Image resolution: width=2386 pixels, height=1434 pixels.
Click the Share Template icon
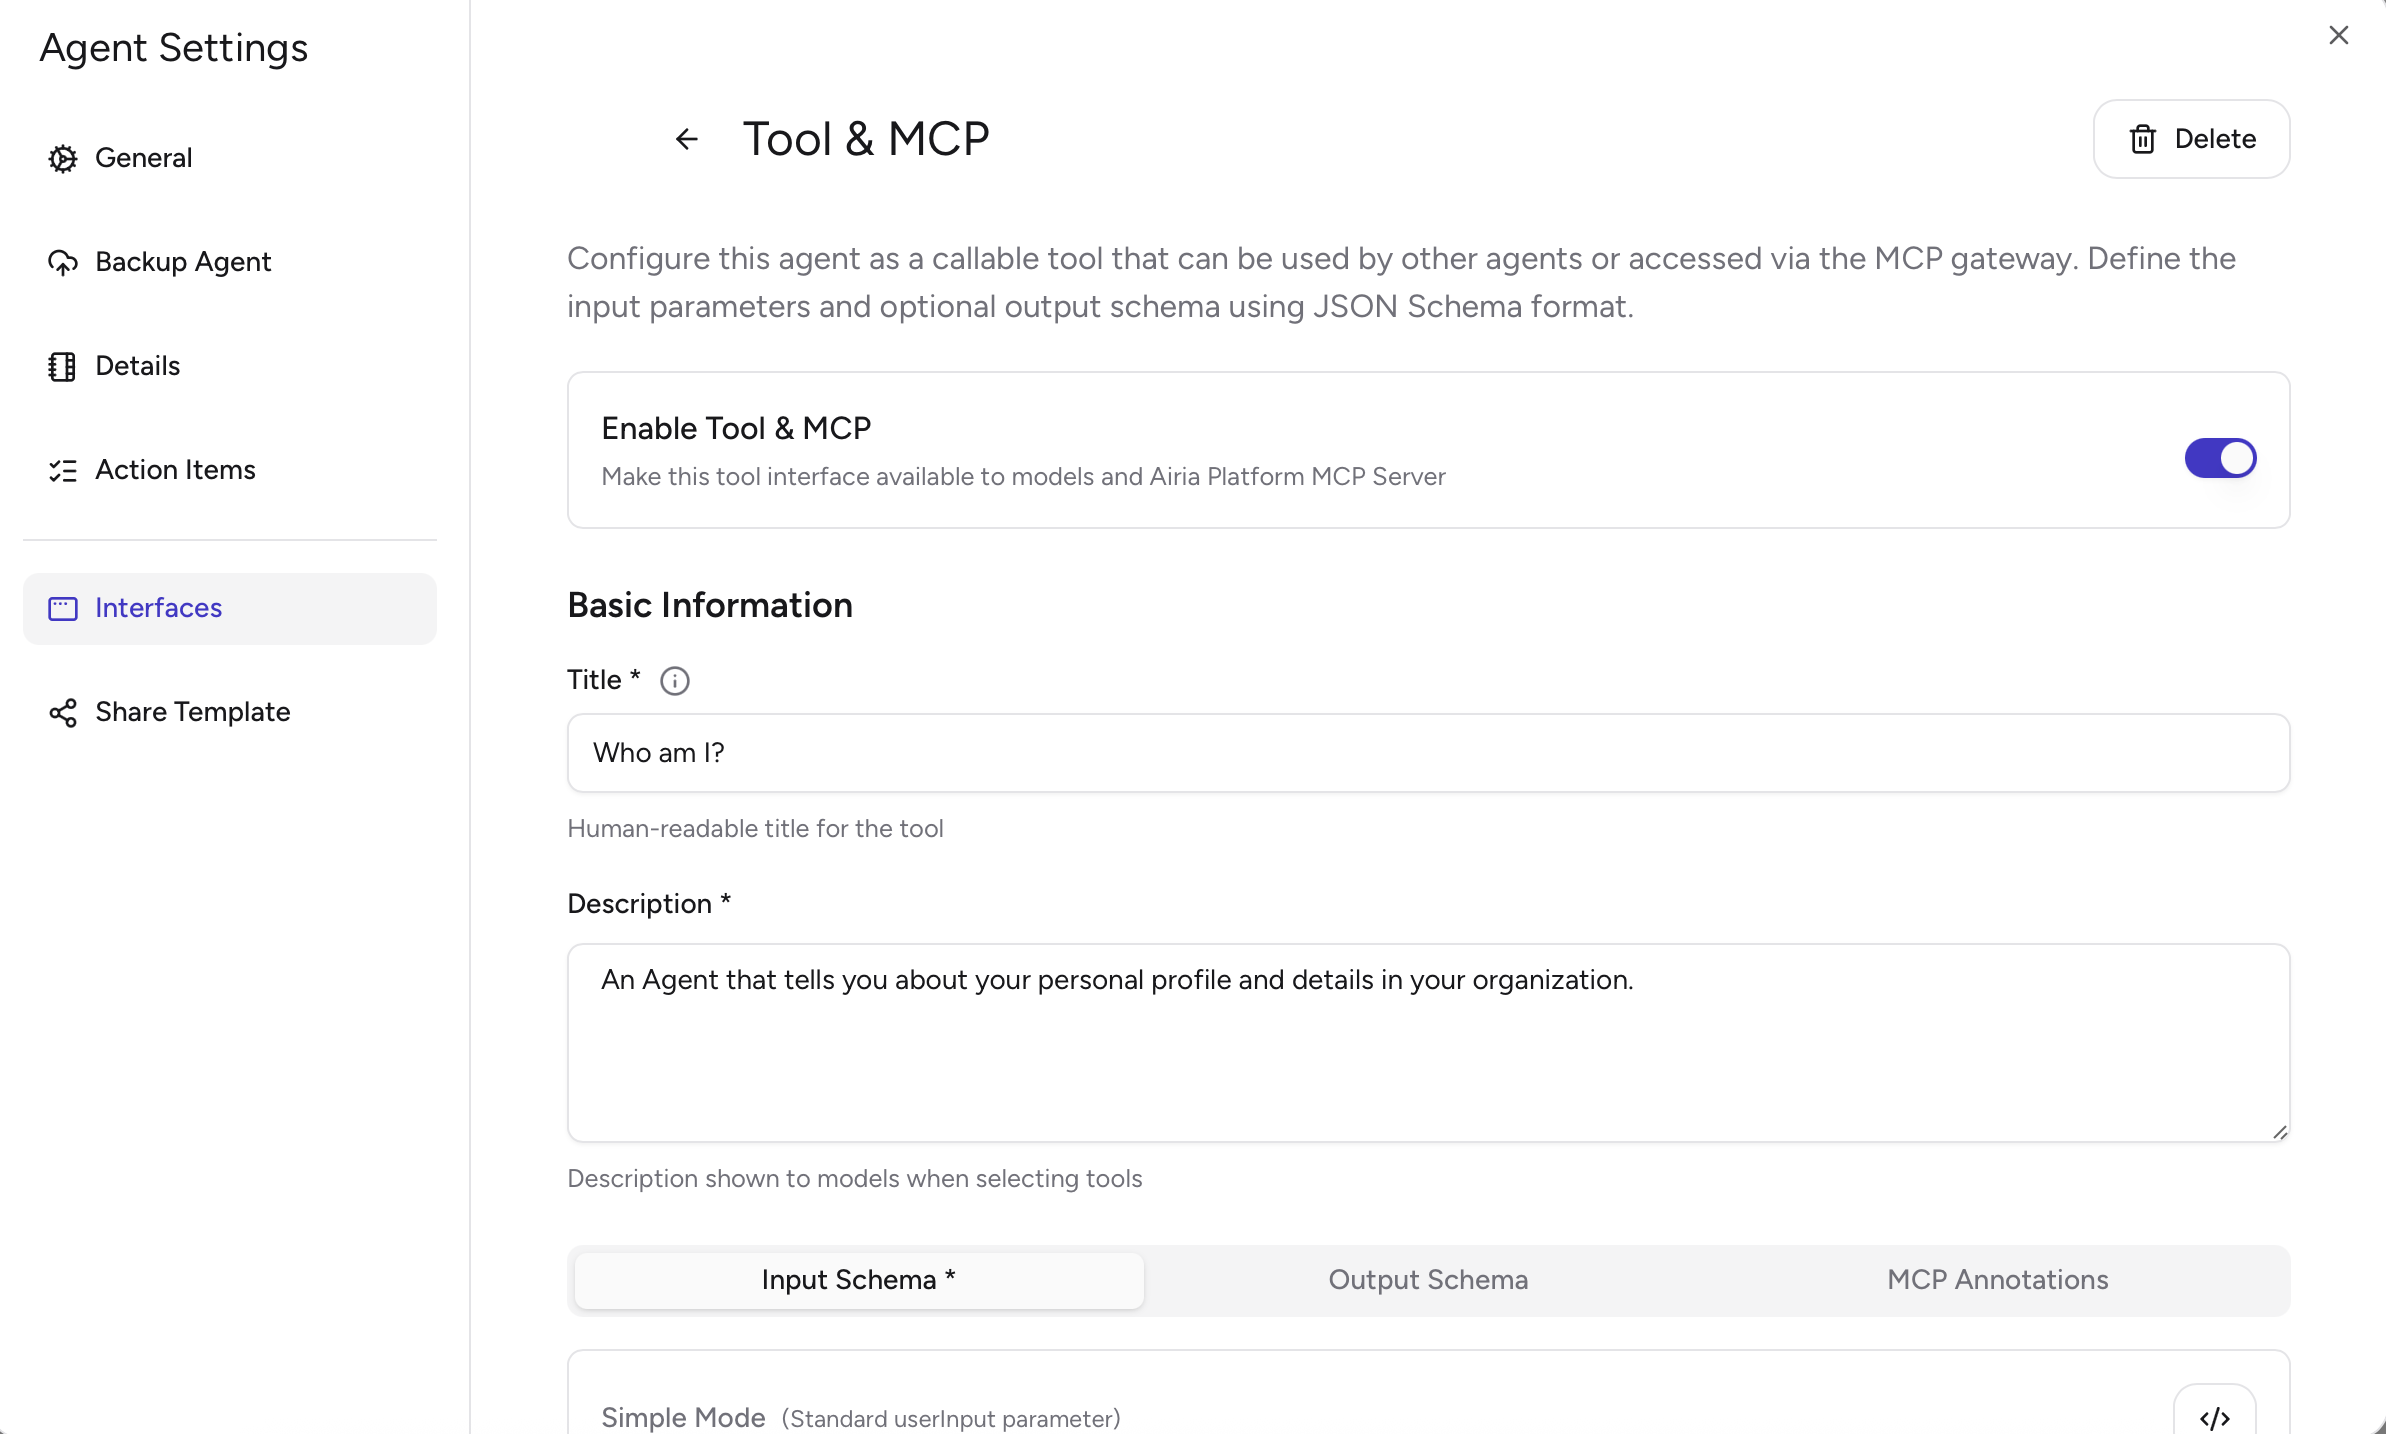(62, 713)
